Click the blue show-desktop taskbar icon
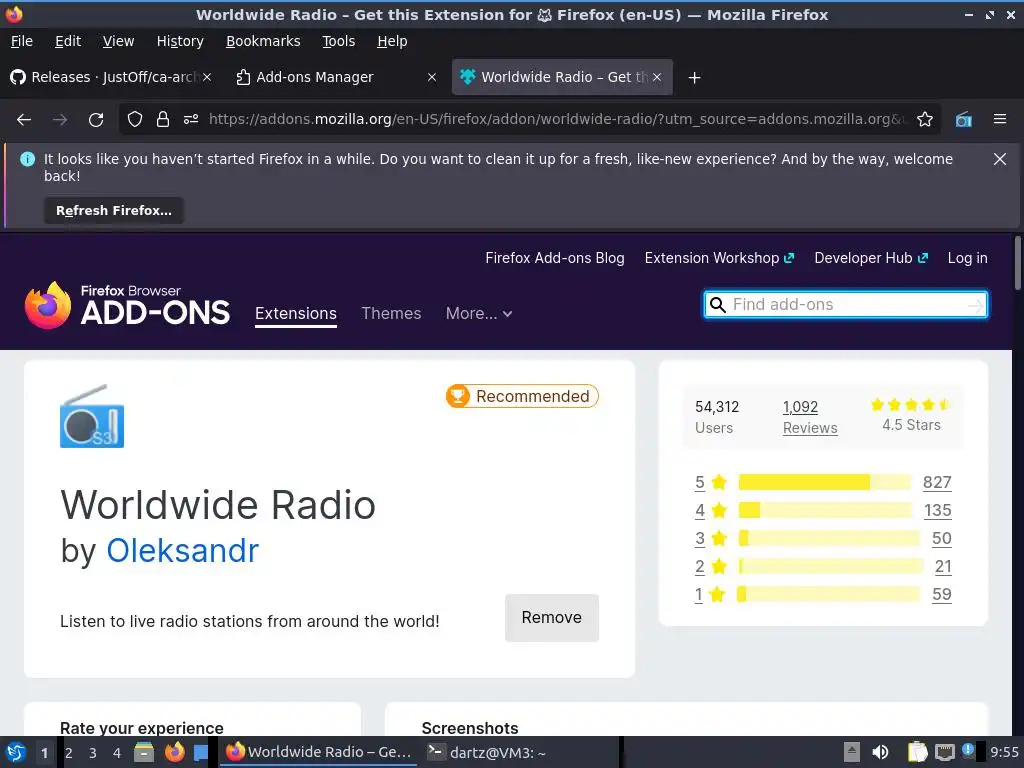 coord(201,752)
